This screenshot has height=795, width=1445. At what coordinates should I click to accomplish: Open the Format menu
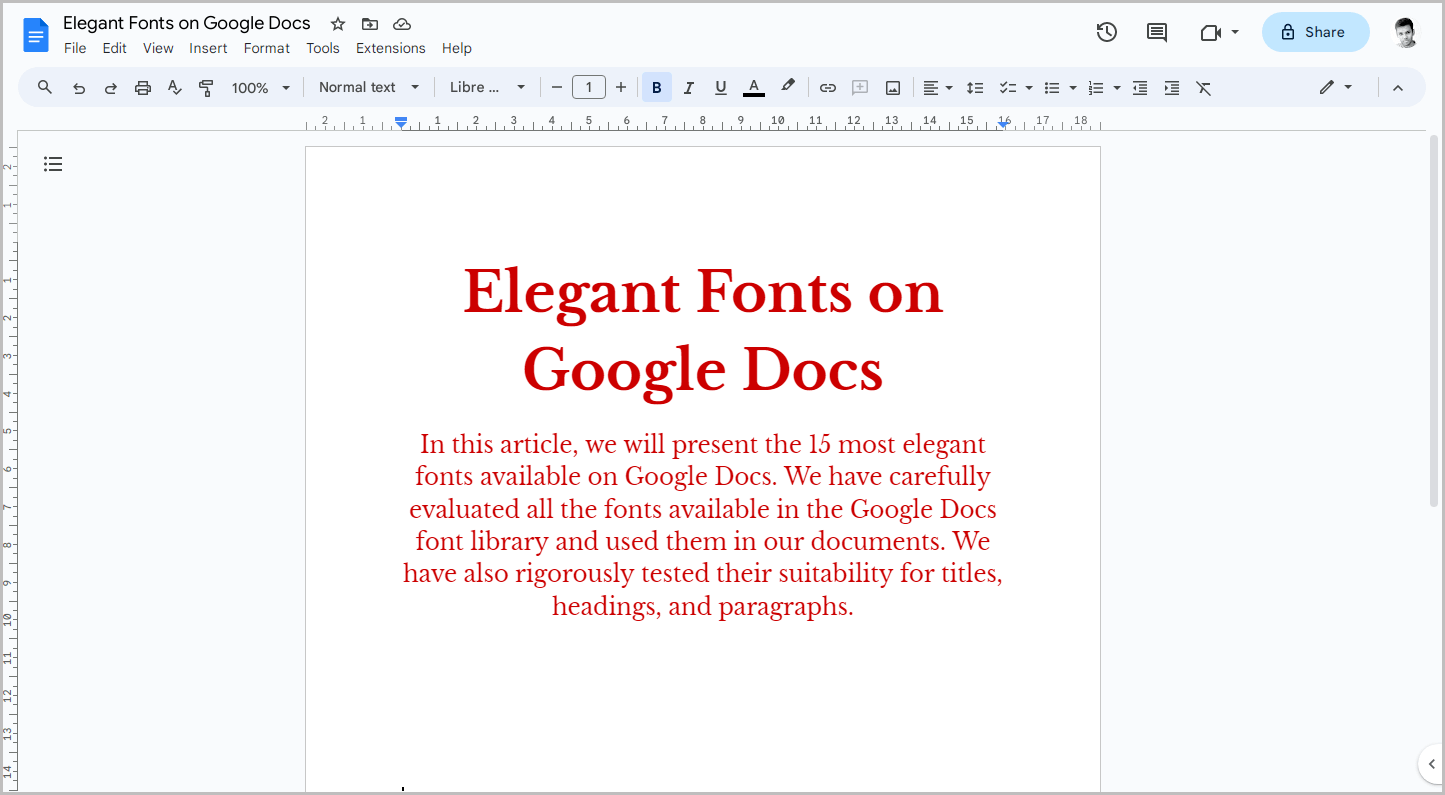tap(266, 47)
